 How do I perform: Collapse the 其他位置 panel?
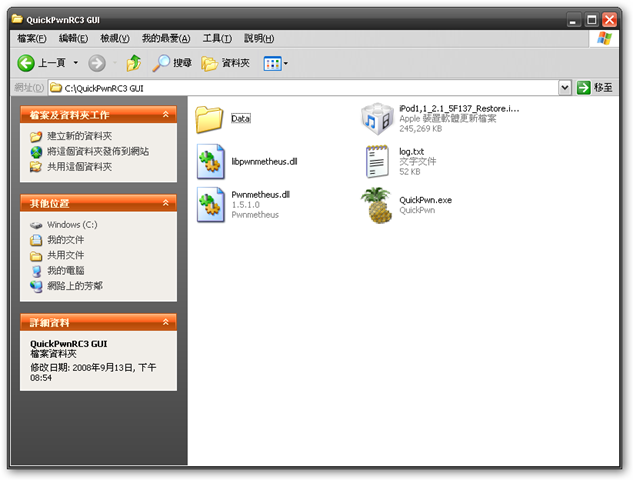point(166,203)
